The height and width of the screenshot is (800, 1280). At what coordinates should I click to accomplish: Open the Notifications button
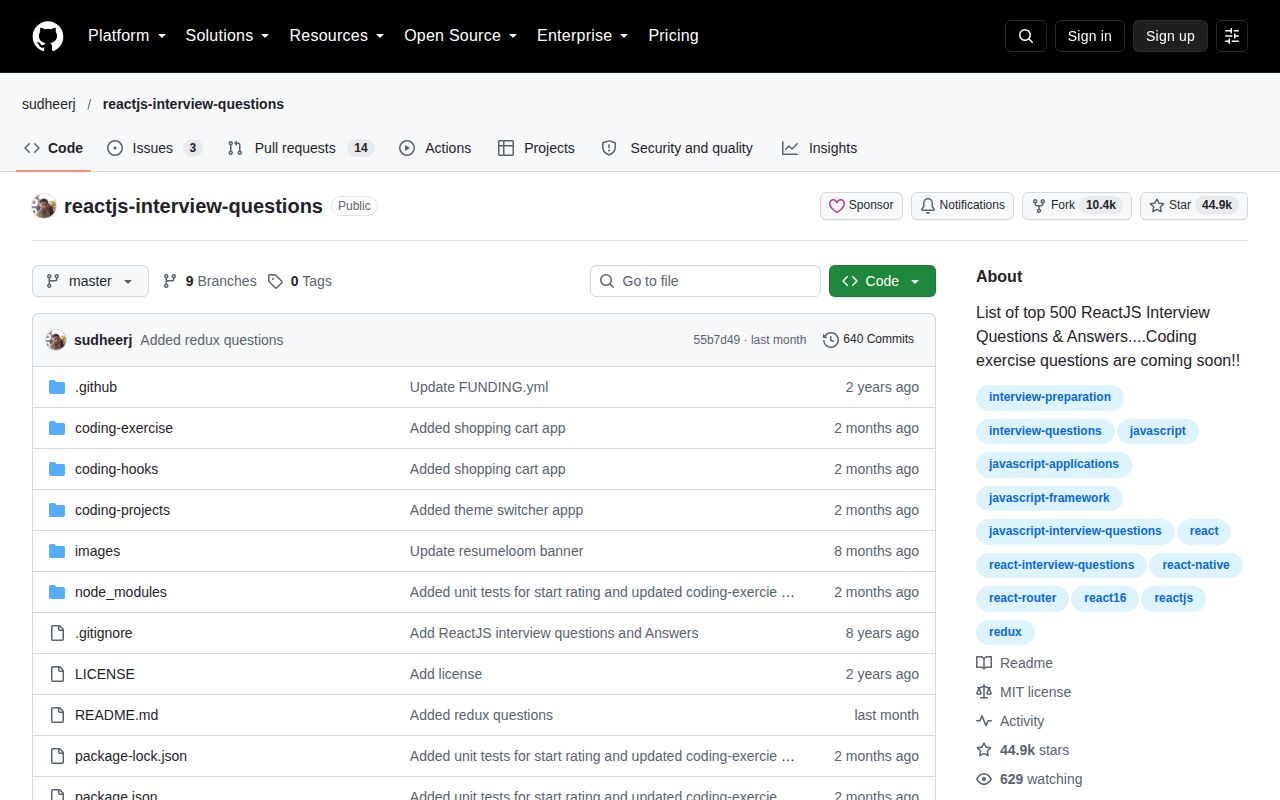pos(962,206)
